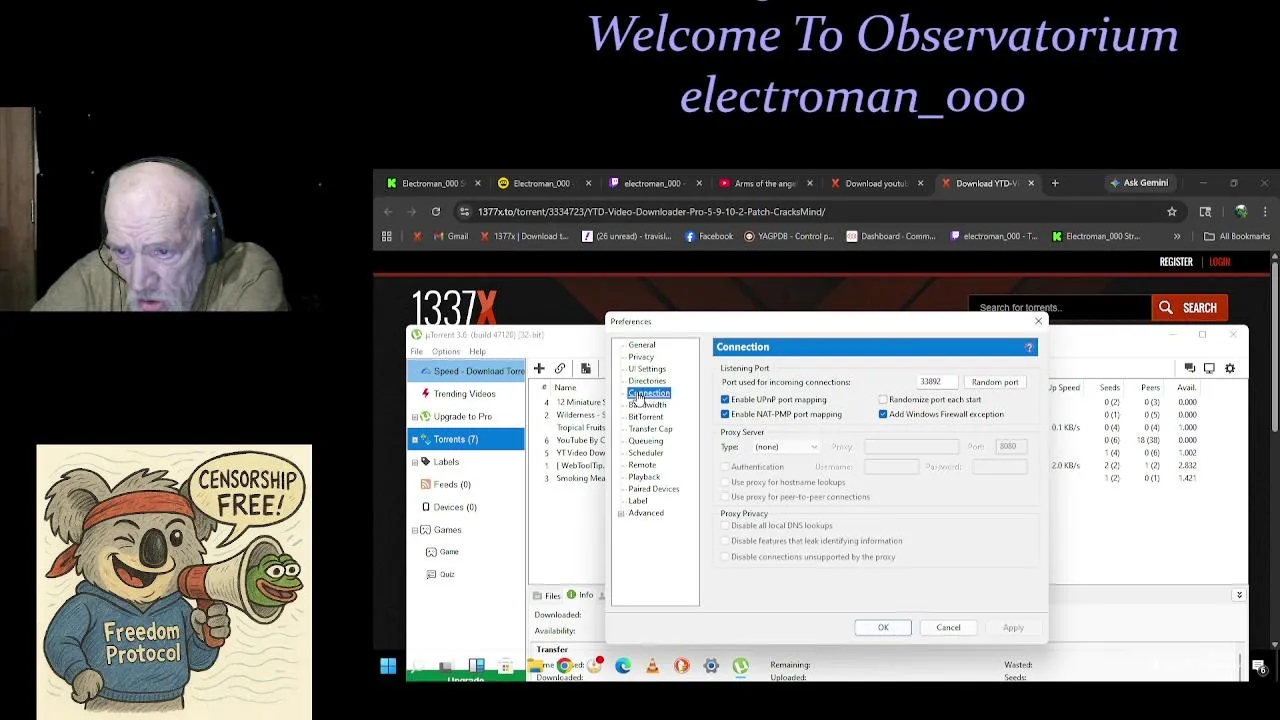Click the Chrome apps grid icon in bookmarks bar

[387, 236]
